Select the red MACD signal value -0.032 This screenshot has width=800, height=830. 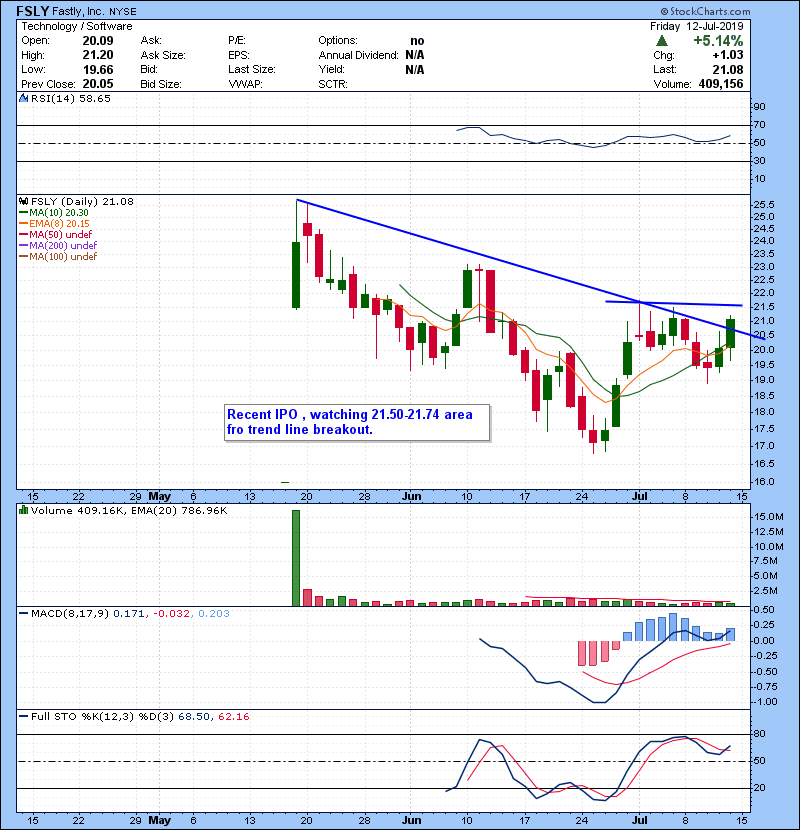172,614
